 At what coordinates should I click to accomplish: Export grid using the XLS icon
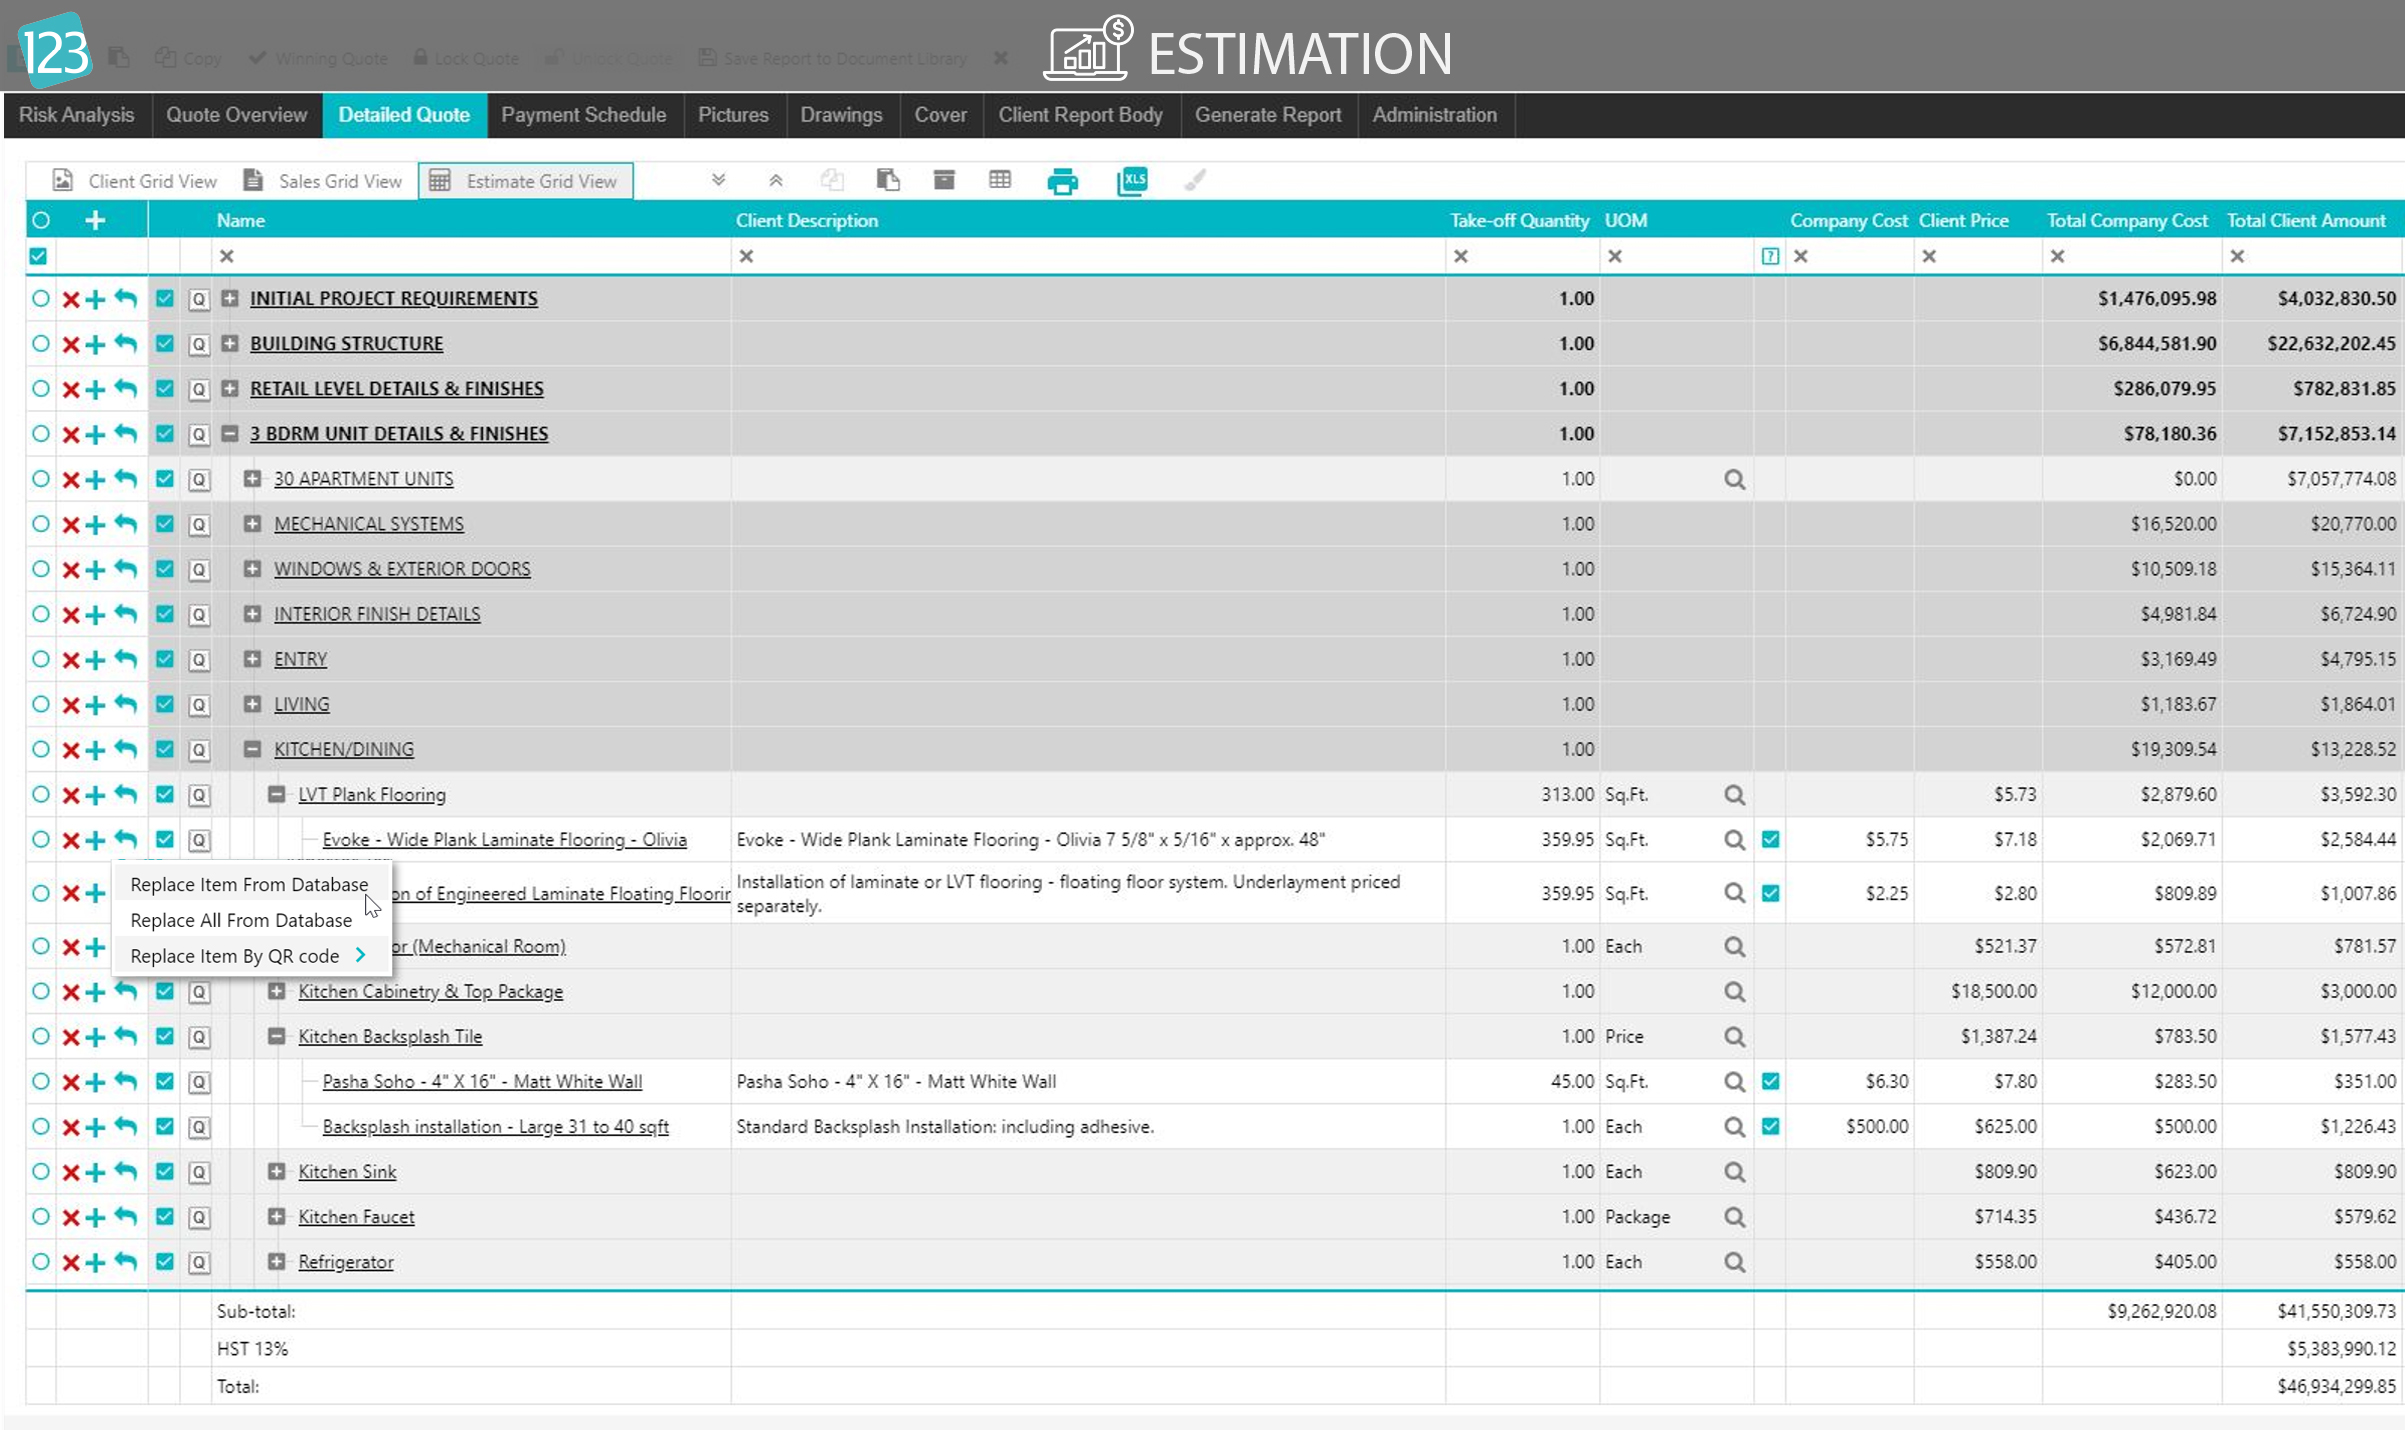point(1132,181)
